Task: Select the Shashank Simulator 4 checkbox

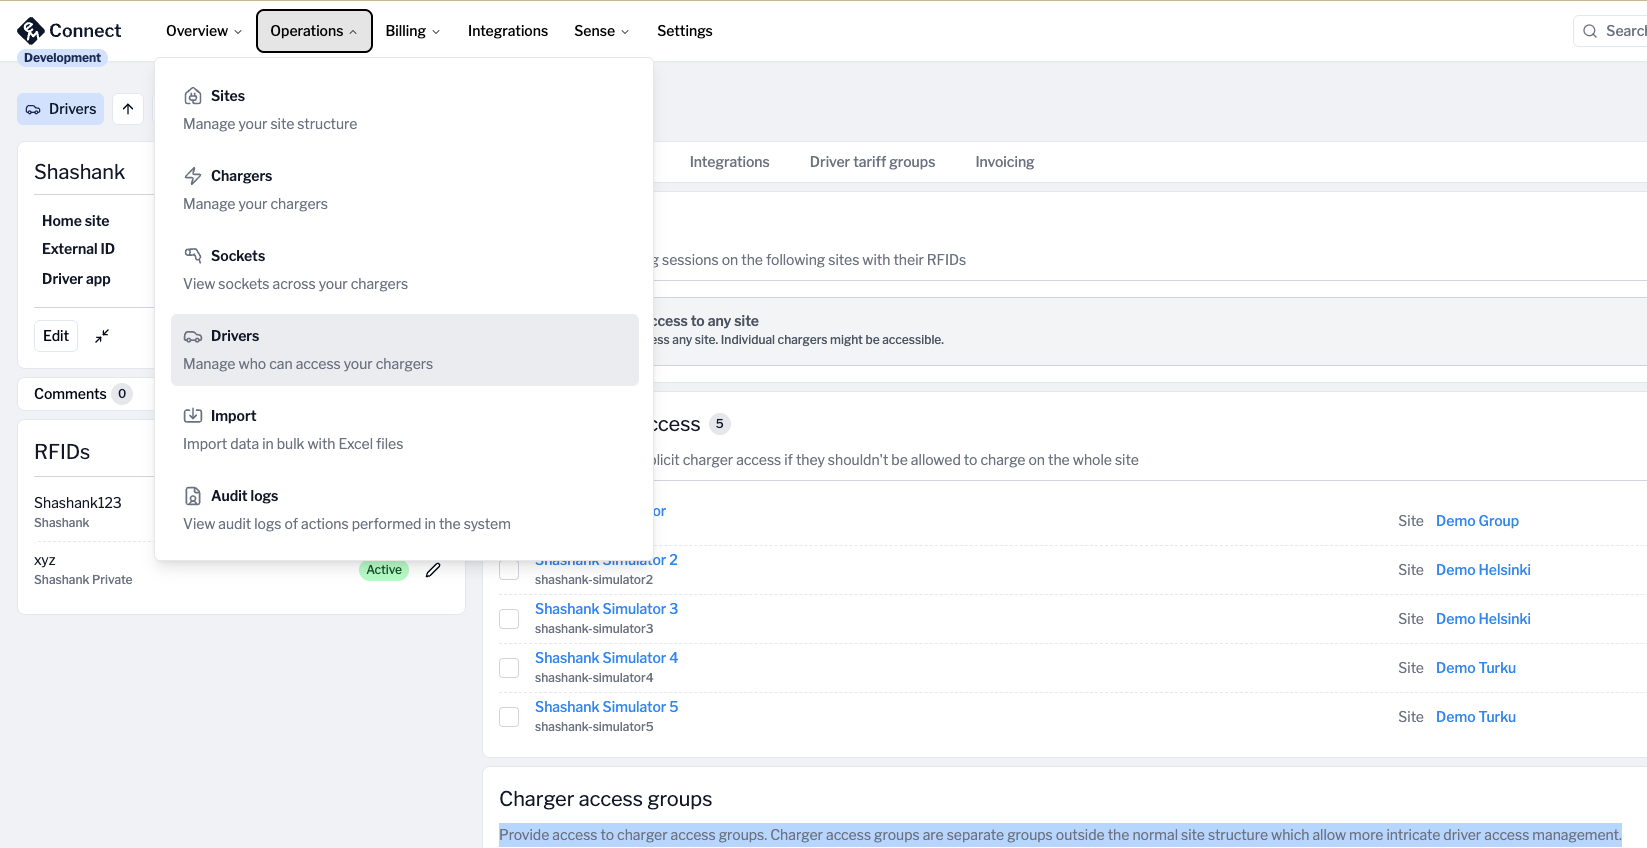Action: (509, 668)
